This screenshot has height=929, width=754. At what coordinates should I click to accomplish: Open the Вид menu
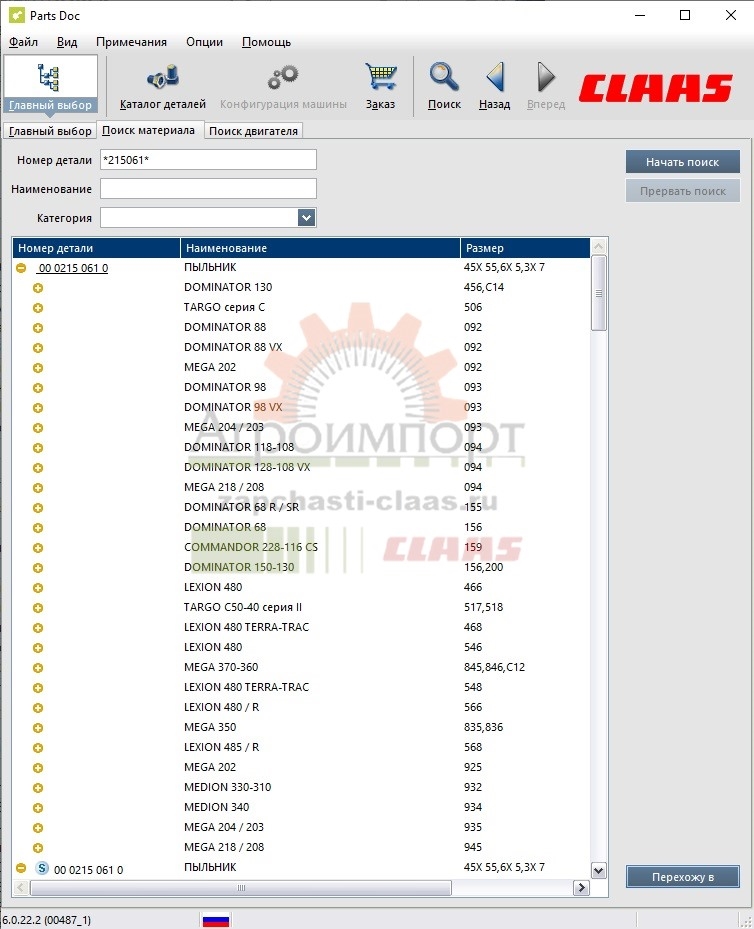67,42
